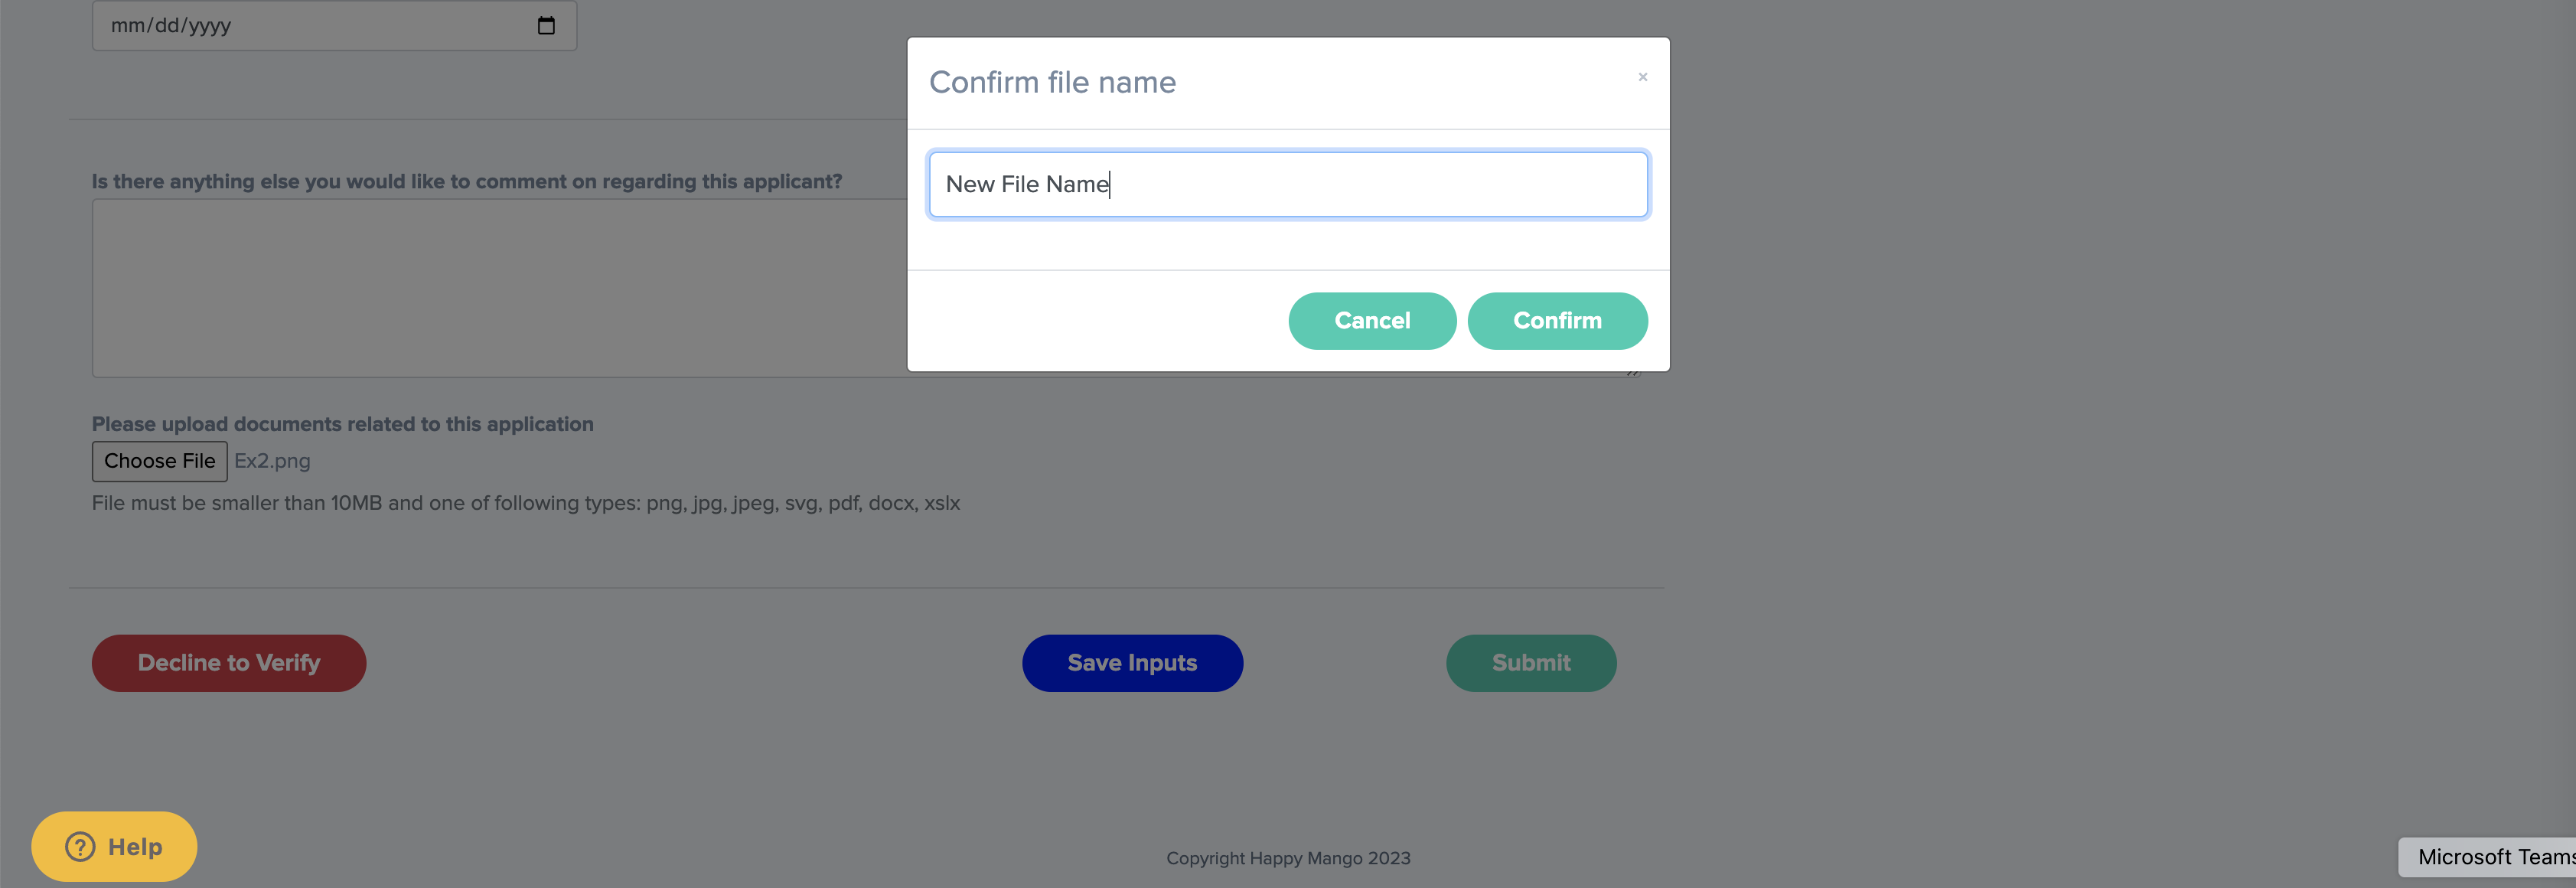Screen dimensions: 2576x888
Task: Click the upload documents section label
Action: [342, 424]
